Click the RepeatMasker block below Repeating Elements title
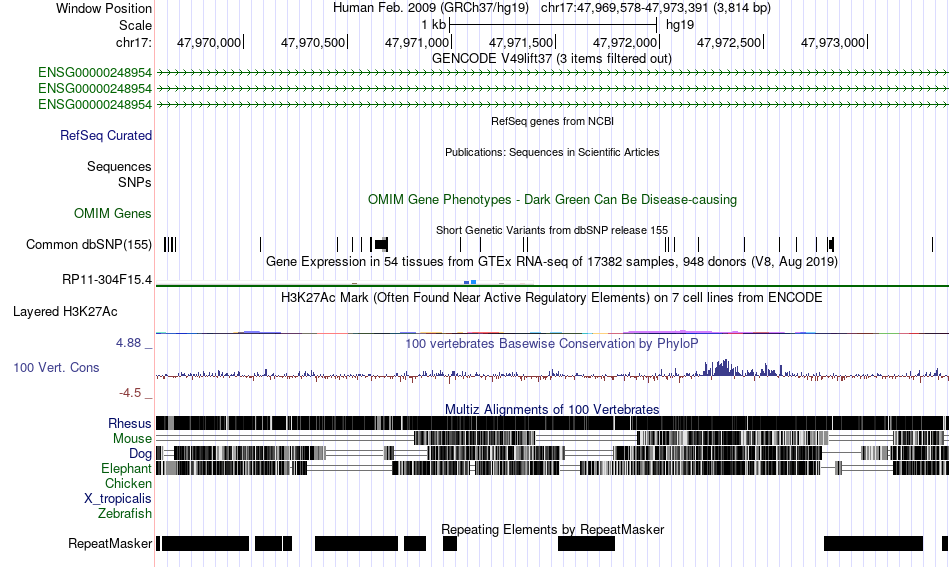 coord(586,543)
